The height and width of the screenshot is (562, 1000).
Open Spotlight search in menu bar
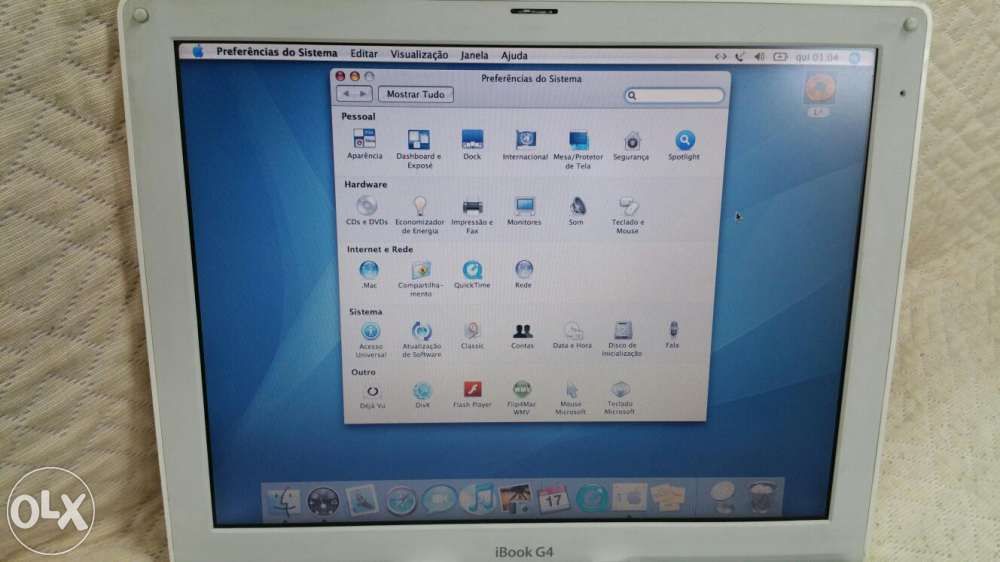point(855,58)
